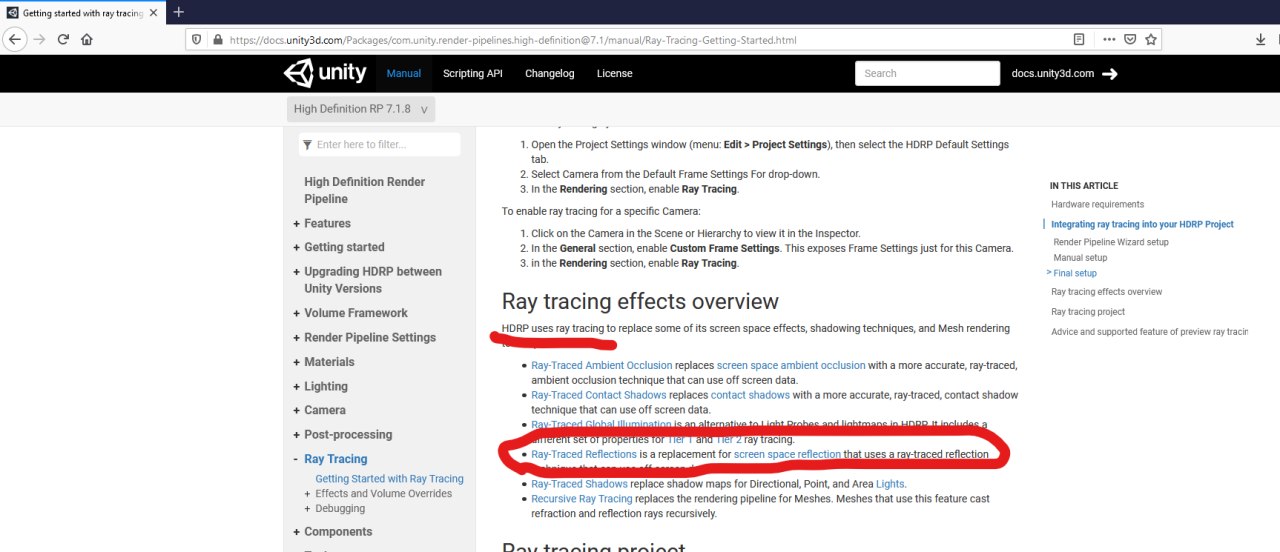Close the Getting started with ray tracing tab
The width and height of the screenshot is (1280, 552).
[x=153, y=12]
